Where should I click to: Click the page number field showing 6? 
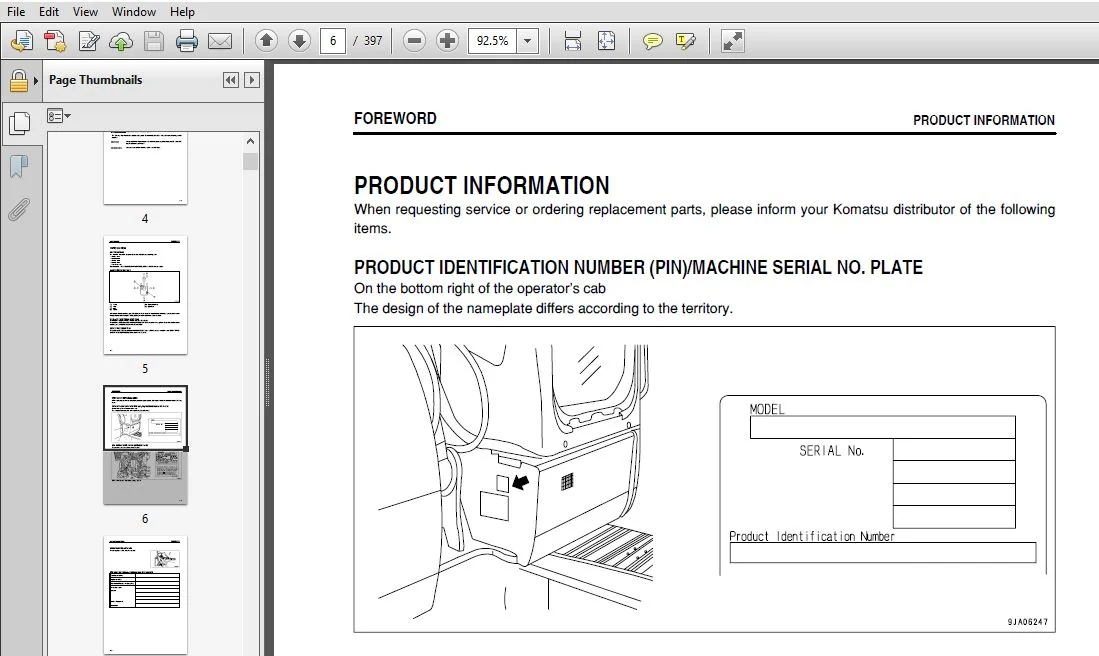pos(332,41)
